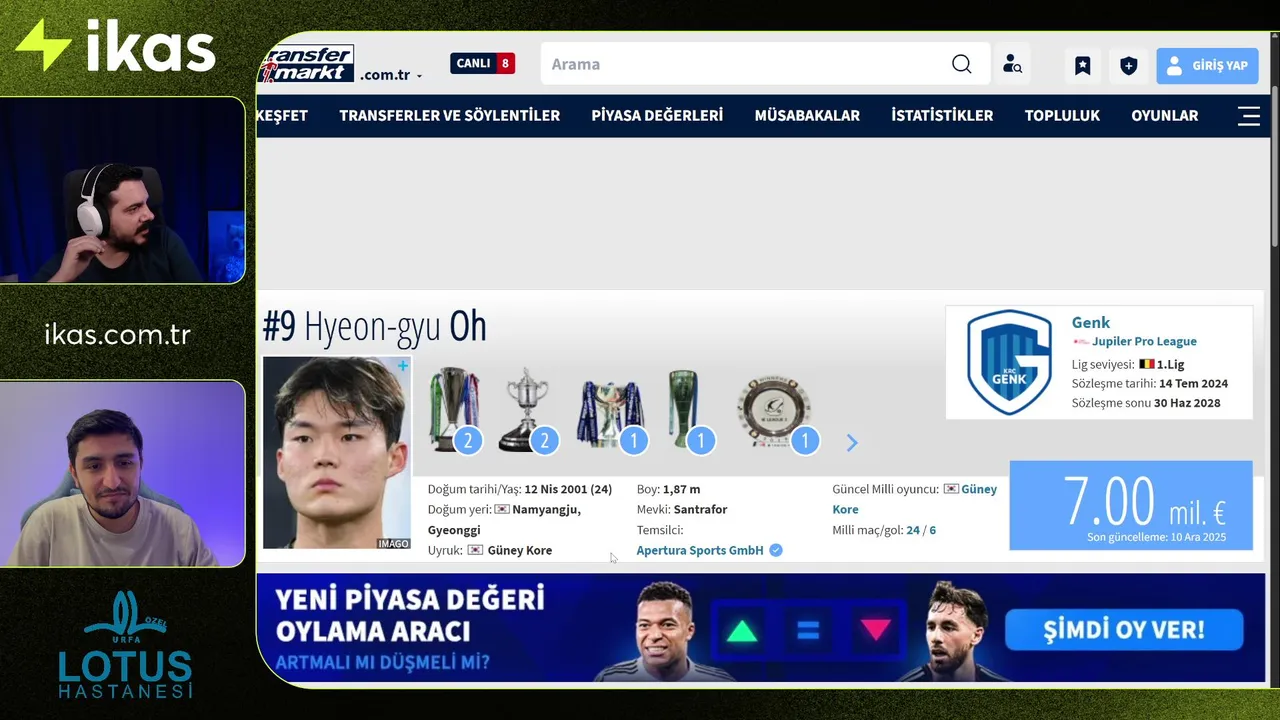The image size is (1280, 720).
Task: Click the fourth green trophy
Action: pyautogui.click(x=687, y=410)
